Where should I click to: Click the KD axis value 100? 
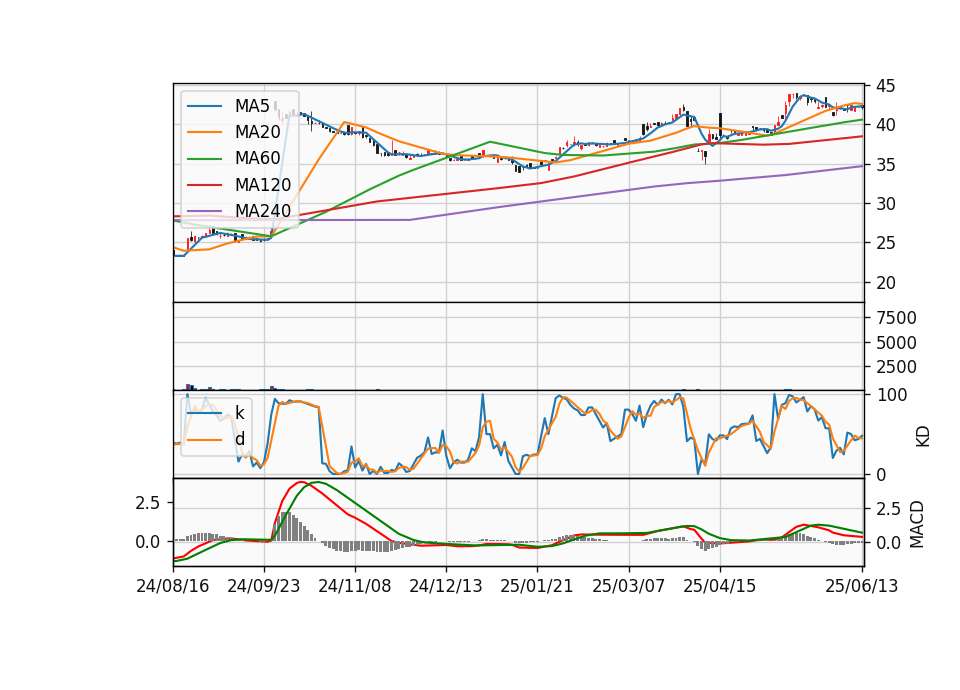892,395
